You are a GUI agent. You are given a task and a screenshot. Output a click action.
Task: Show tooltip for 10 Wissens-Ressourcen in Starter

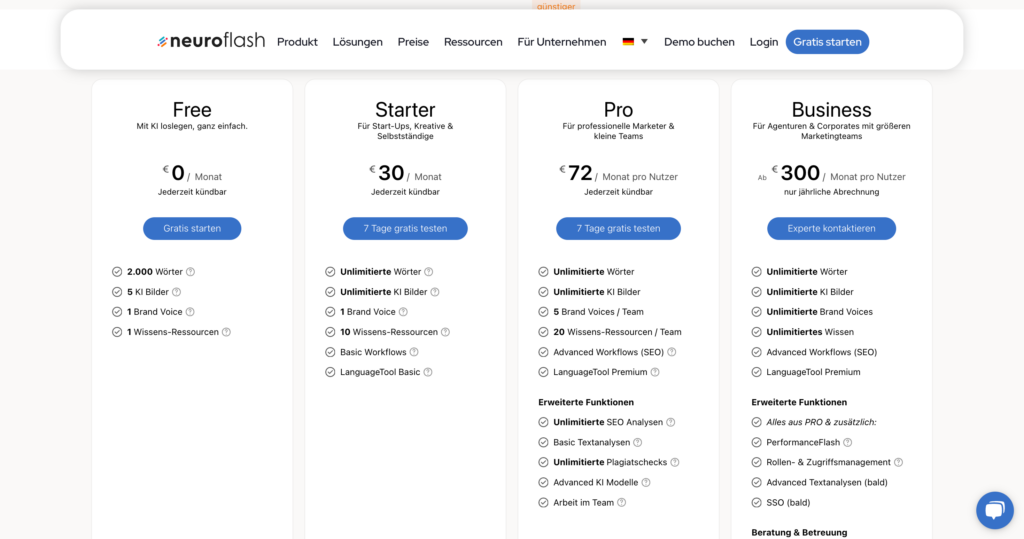click(445, 332)
